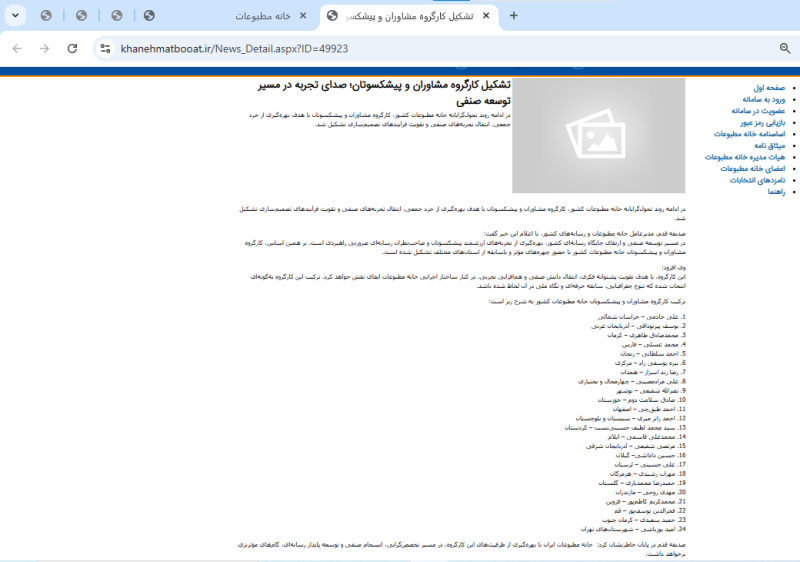The height and width of the screenshot is (562, 800).
Task: Click list row 10 خوزستان
Action: [x=642, y=400]
